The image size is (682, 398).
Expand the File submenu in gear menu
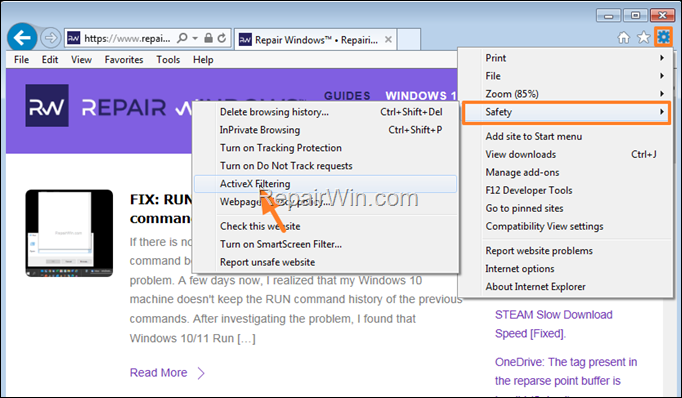tap(566, 76)
